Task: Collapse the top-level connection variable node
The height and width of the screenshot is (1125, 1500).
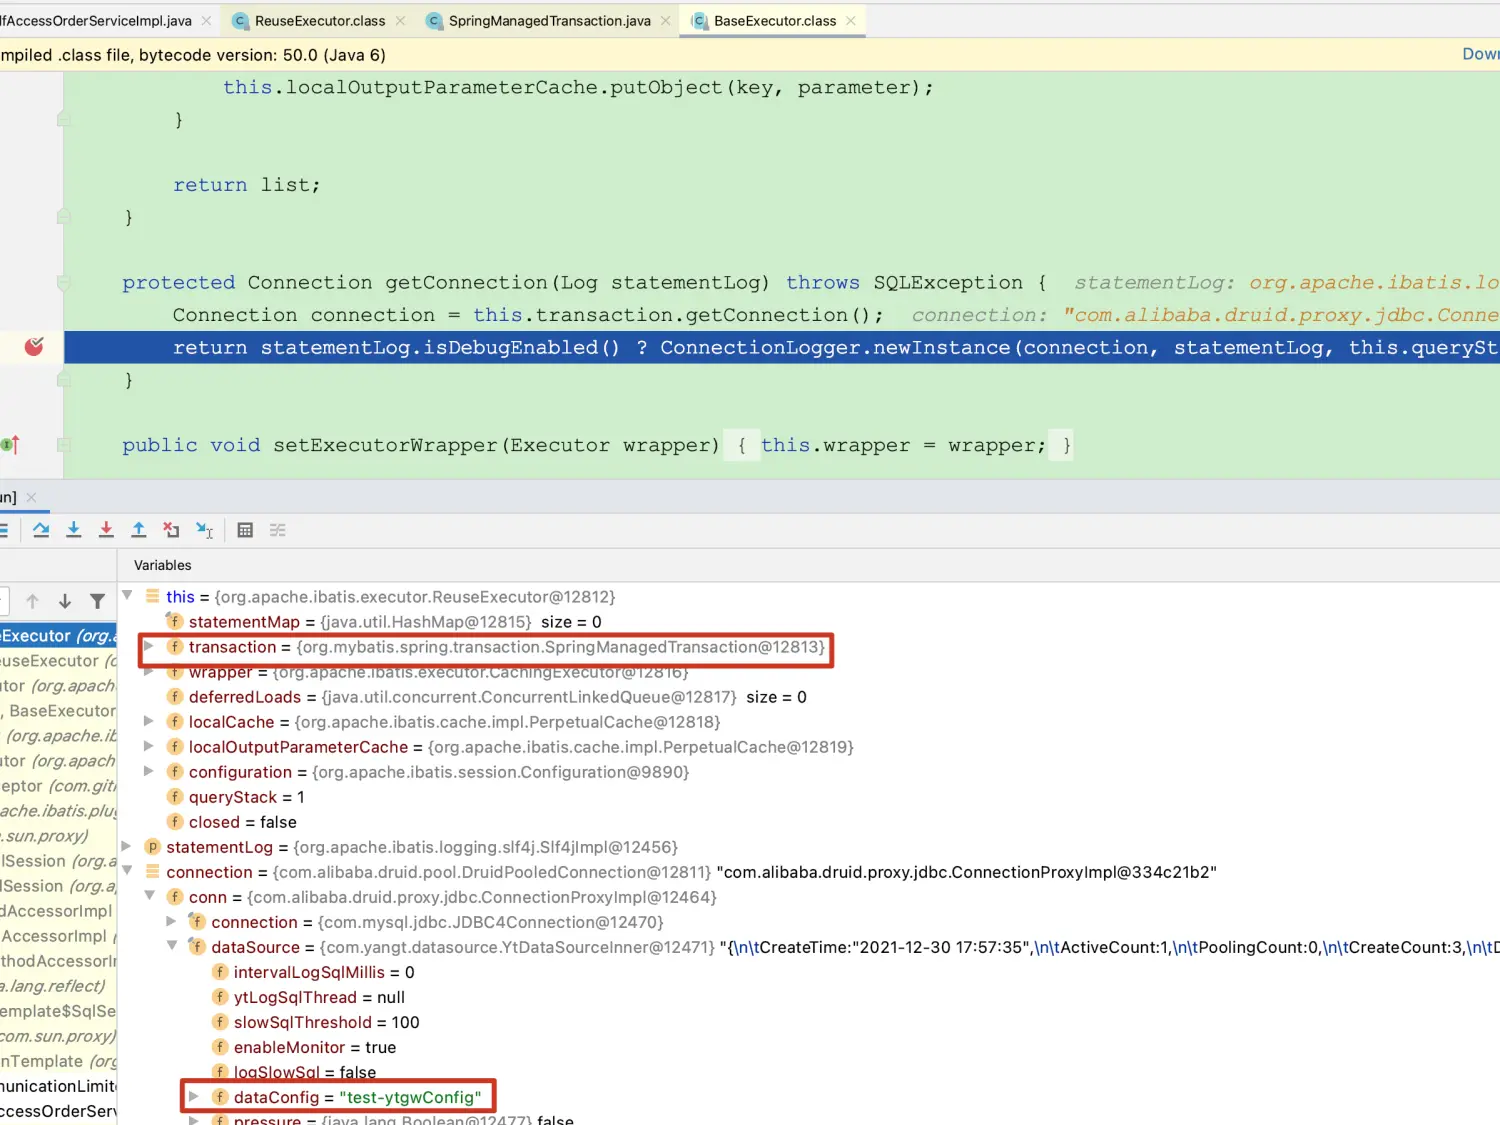Action: tap(128, 871)
